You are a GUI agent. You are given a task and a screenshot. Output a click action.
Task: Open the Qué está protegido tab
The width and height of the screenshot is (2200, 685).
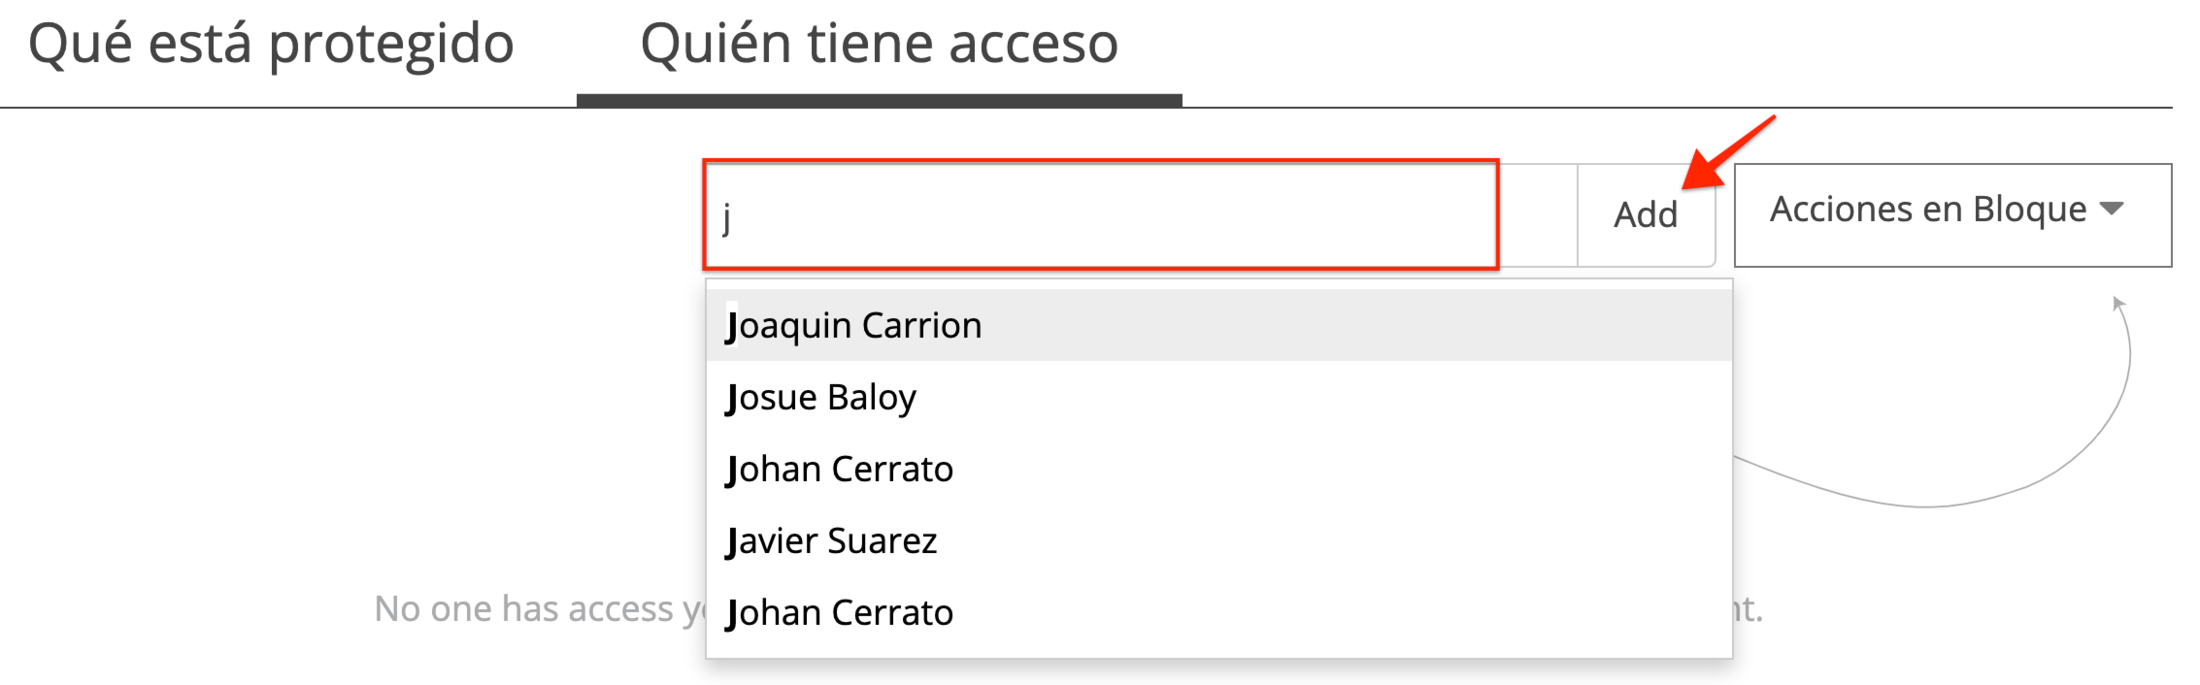point(271,44)
